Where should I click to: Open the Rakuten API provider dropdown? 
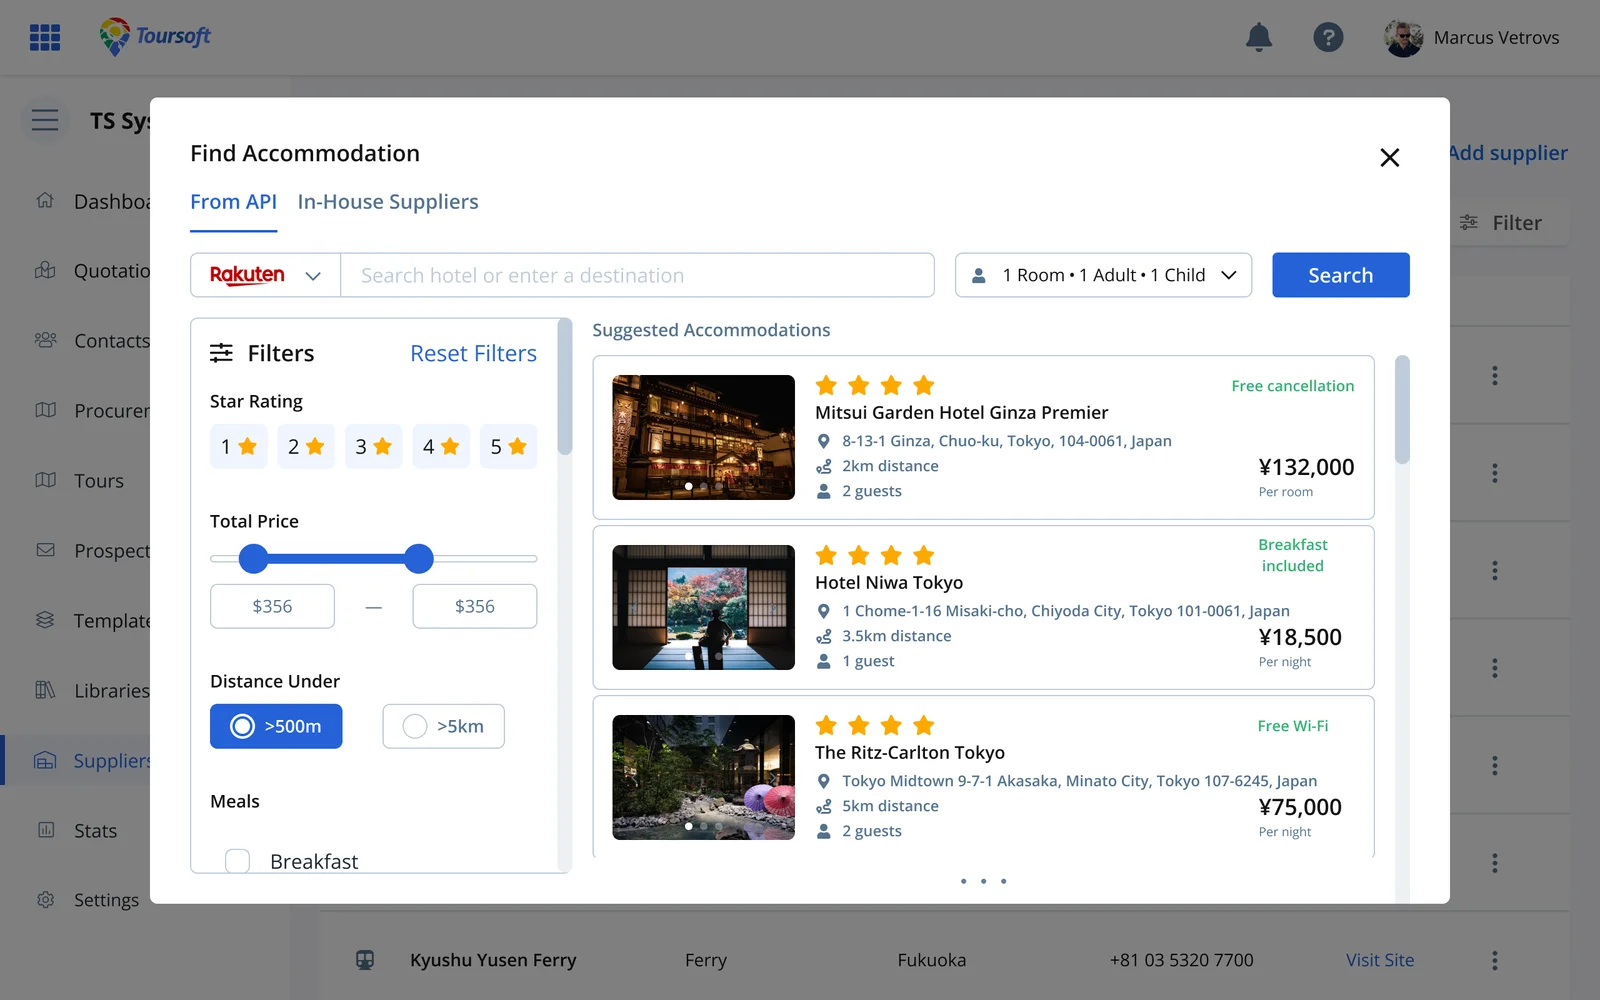[x=265, y=275]
